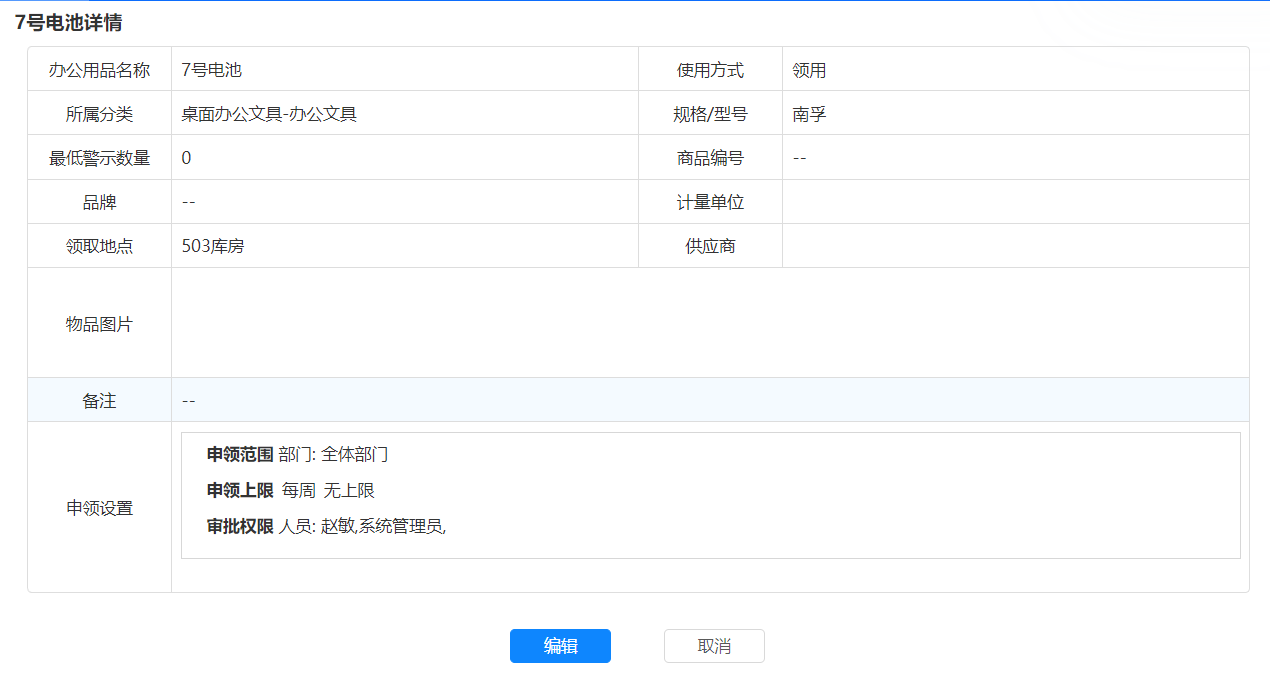Select the 最低警示数量 label
The width and height of the screenshot is (1270, 679).
(99, 158)
